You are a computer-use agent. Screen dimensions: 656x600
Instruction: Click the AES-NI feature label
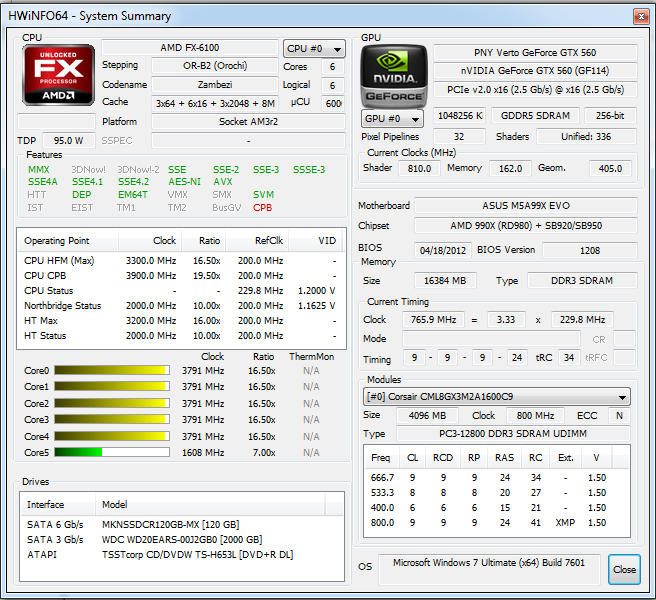click(184, 182)
